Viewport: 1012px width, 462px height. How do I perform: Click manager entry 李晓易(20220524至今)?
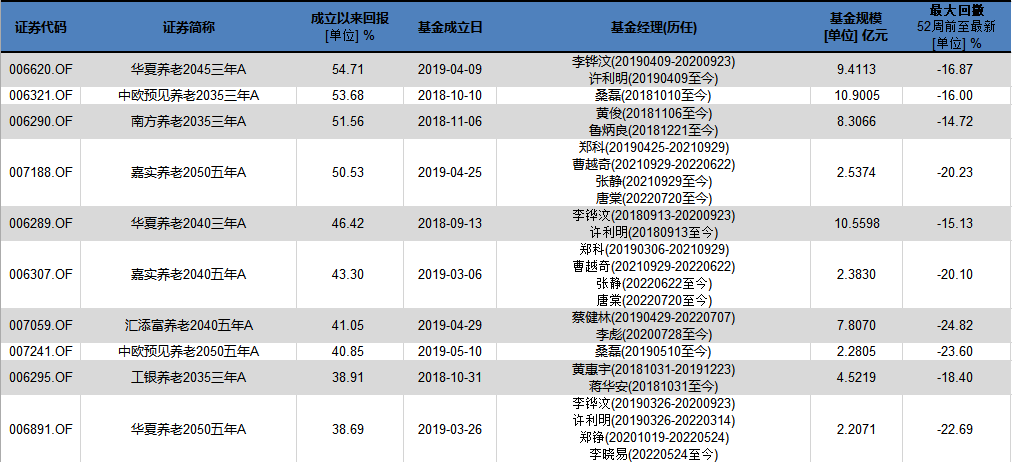654,454
